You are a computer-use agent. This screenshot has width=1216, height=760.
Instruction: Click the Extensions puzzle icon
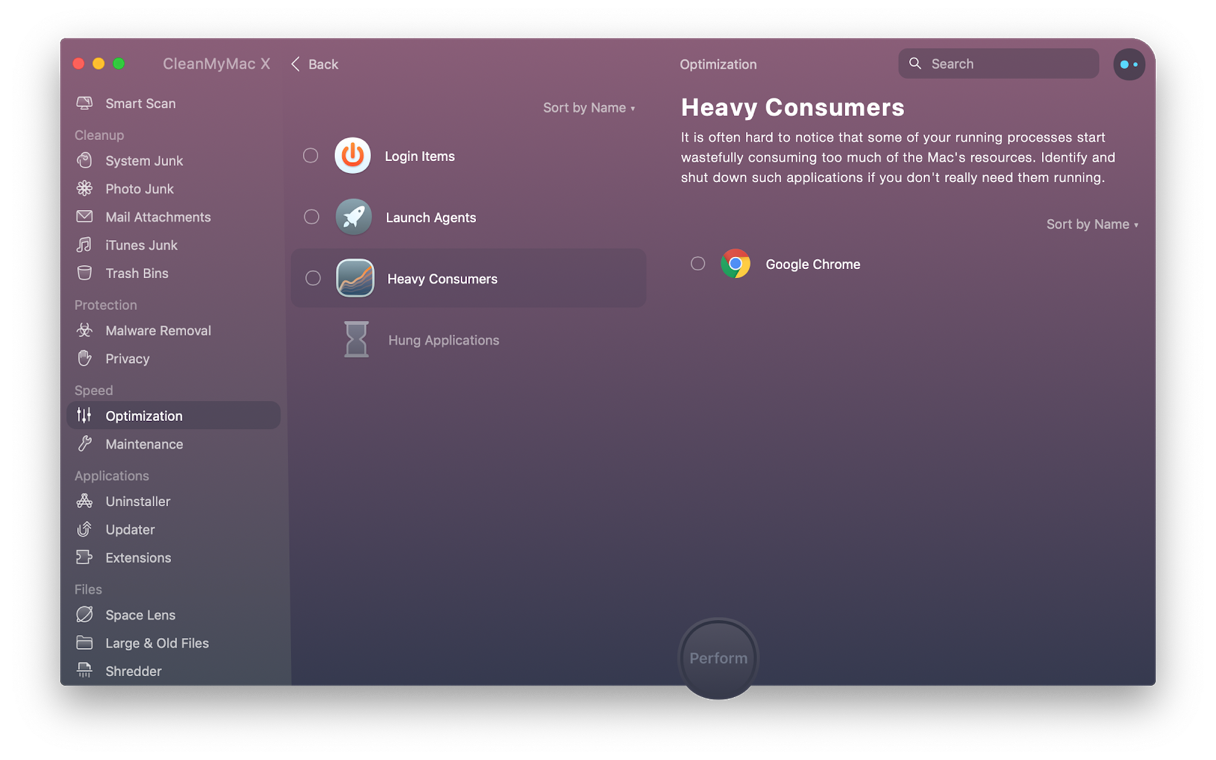(x=85, y=557)
